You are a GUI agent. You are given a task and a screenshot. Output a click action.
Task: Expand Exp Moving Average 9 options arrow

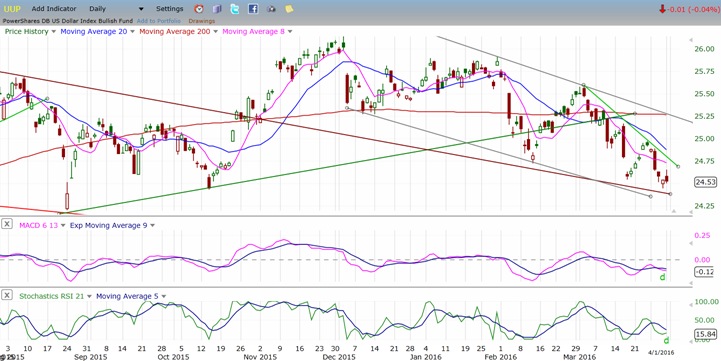[152, 225]
